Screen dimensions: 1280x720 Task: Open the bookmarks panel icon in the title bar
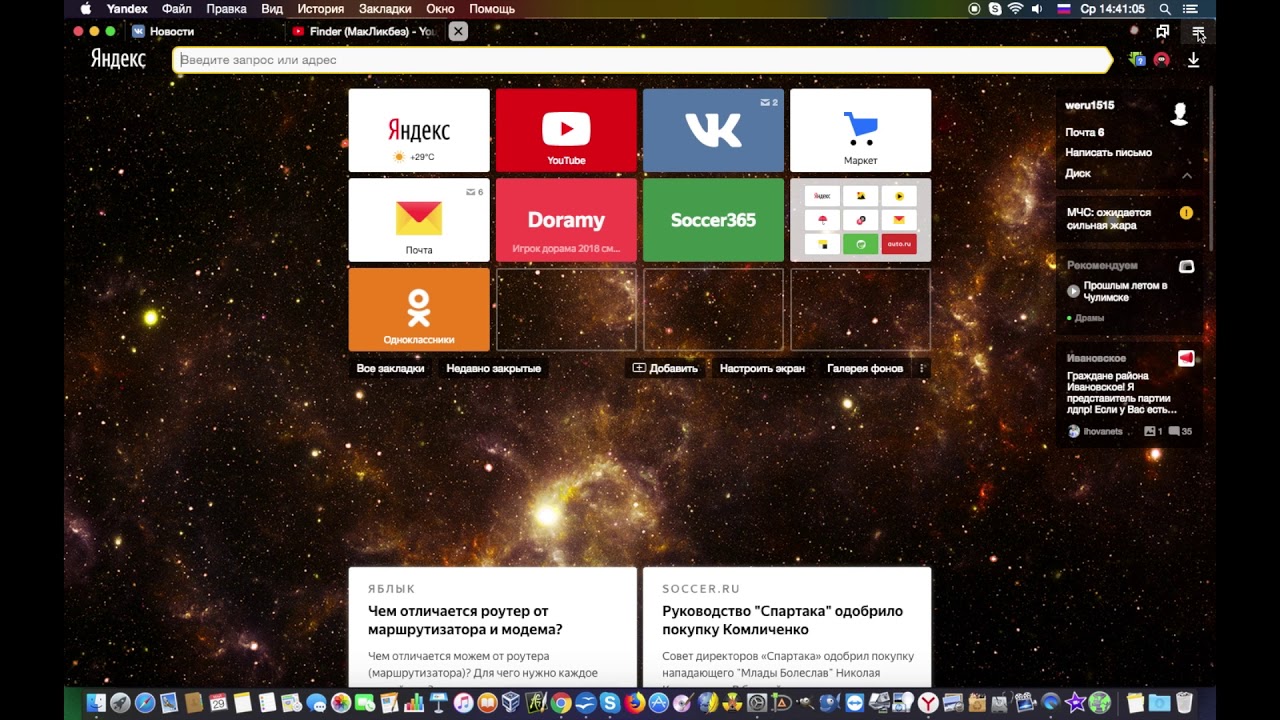pos(1162,32)
